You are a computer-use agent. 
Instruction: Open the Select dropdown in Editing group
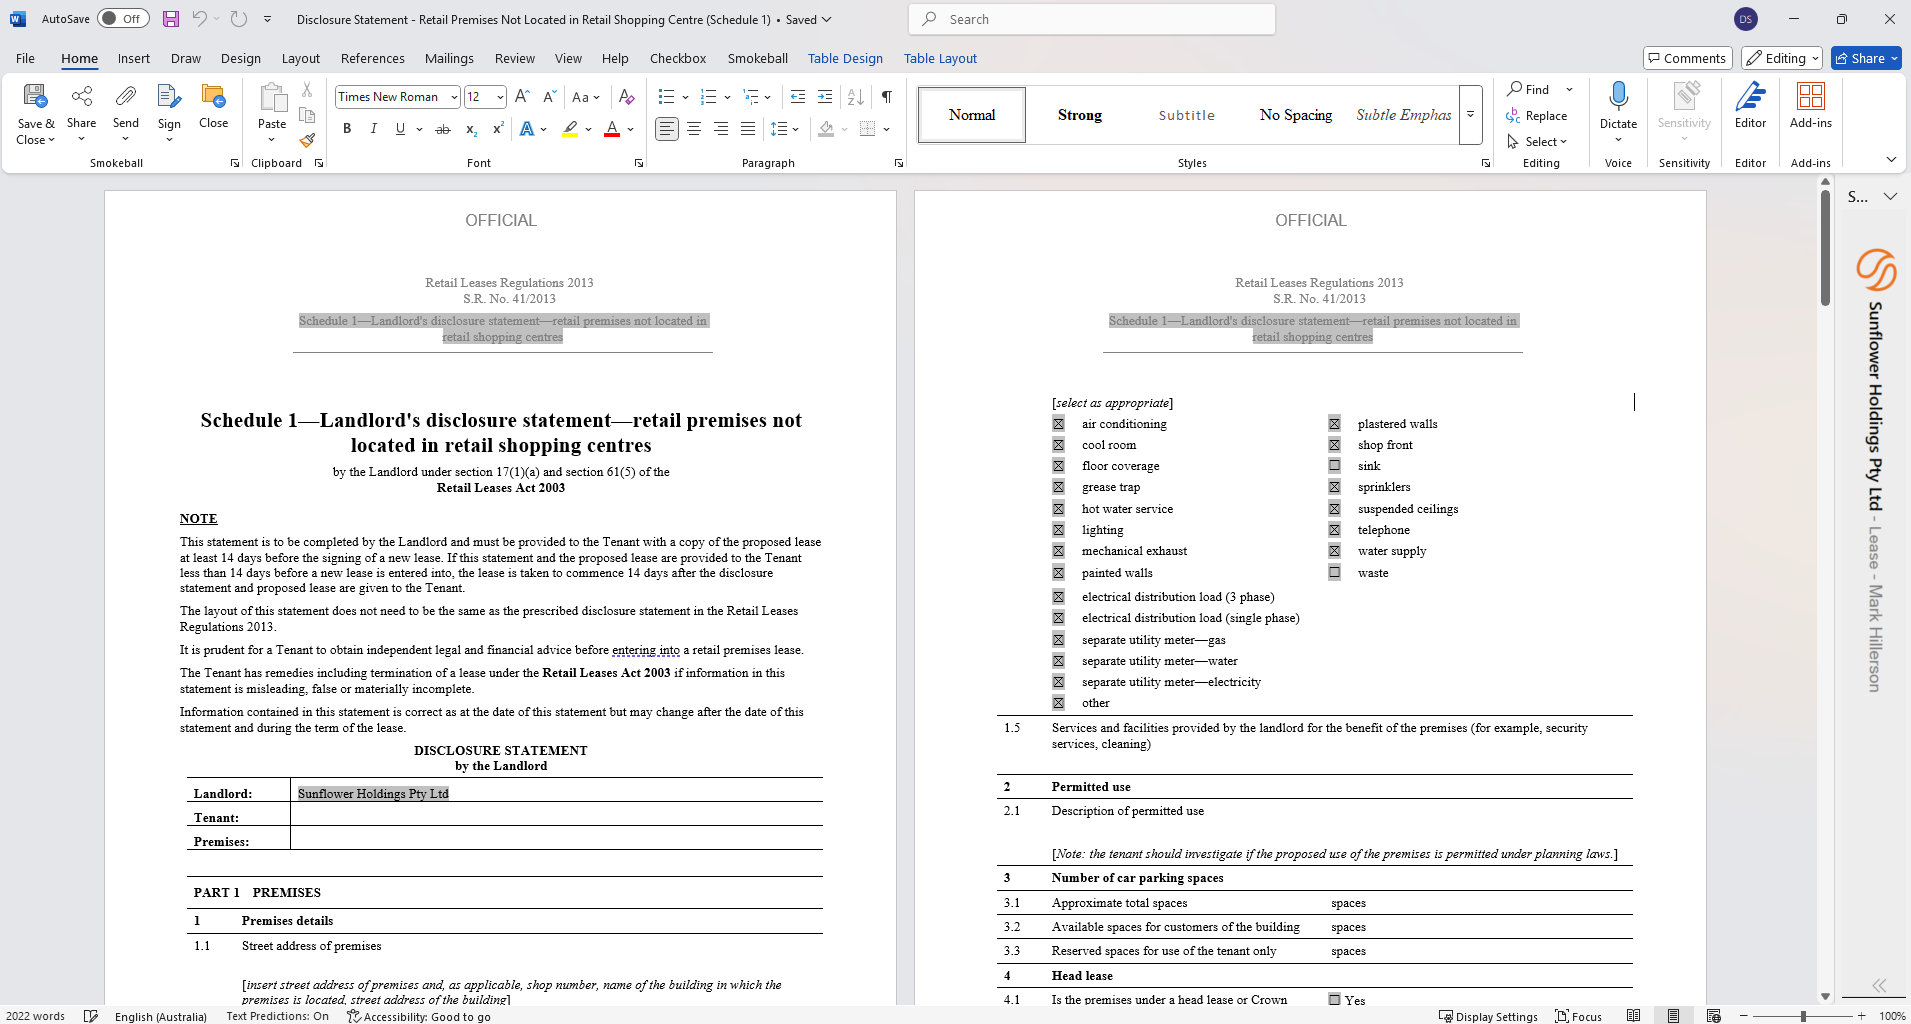pyautogui.click(x=1537, y=142)
